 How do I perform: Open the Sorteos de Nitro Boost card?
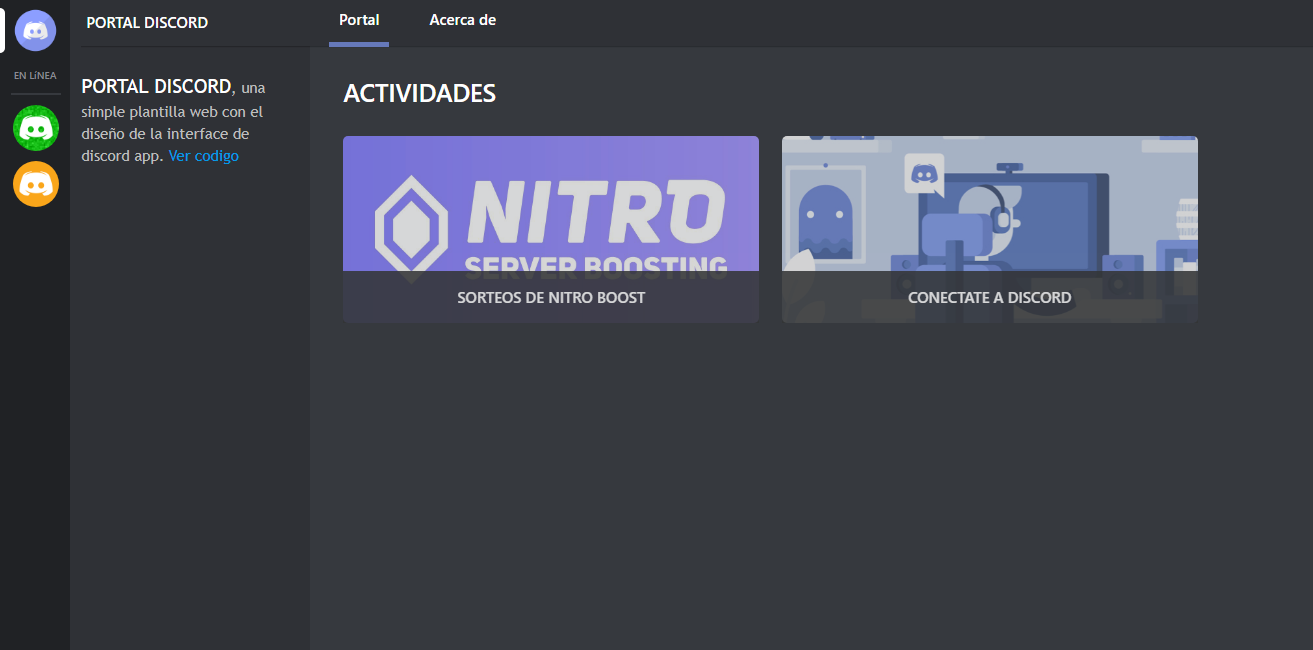pos(551,229)
